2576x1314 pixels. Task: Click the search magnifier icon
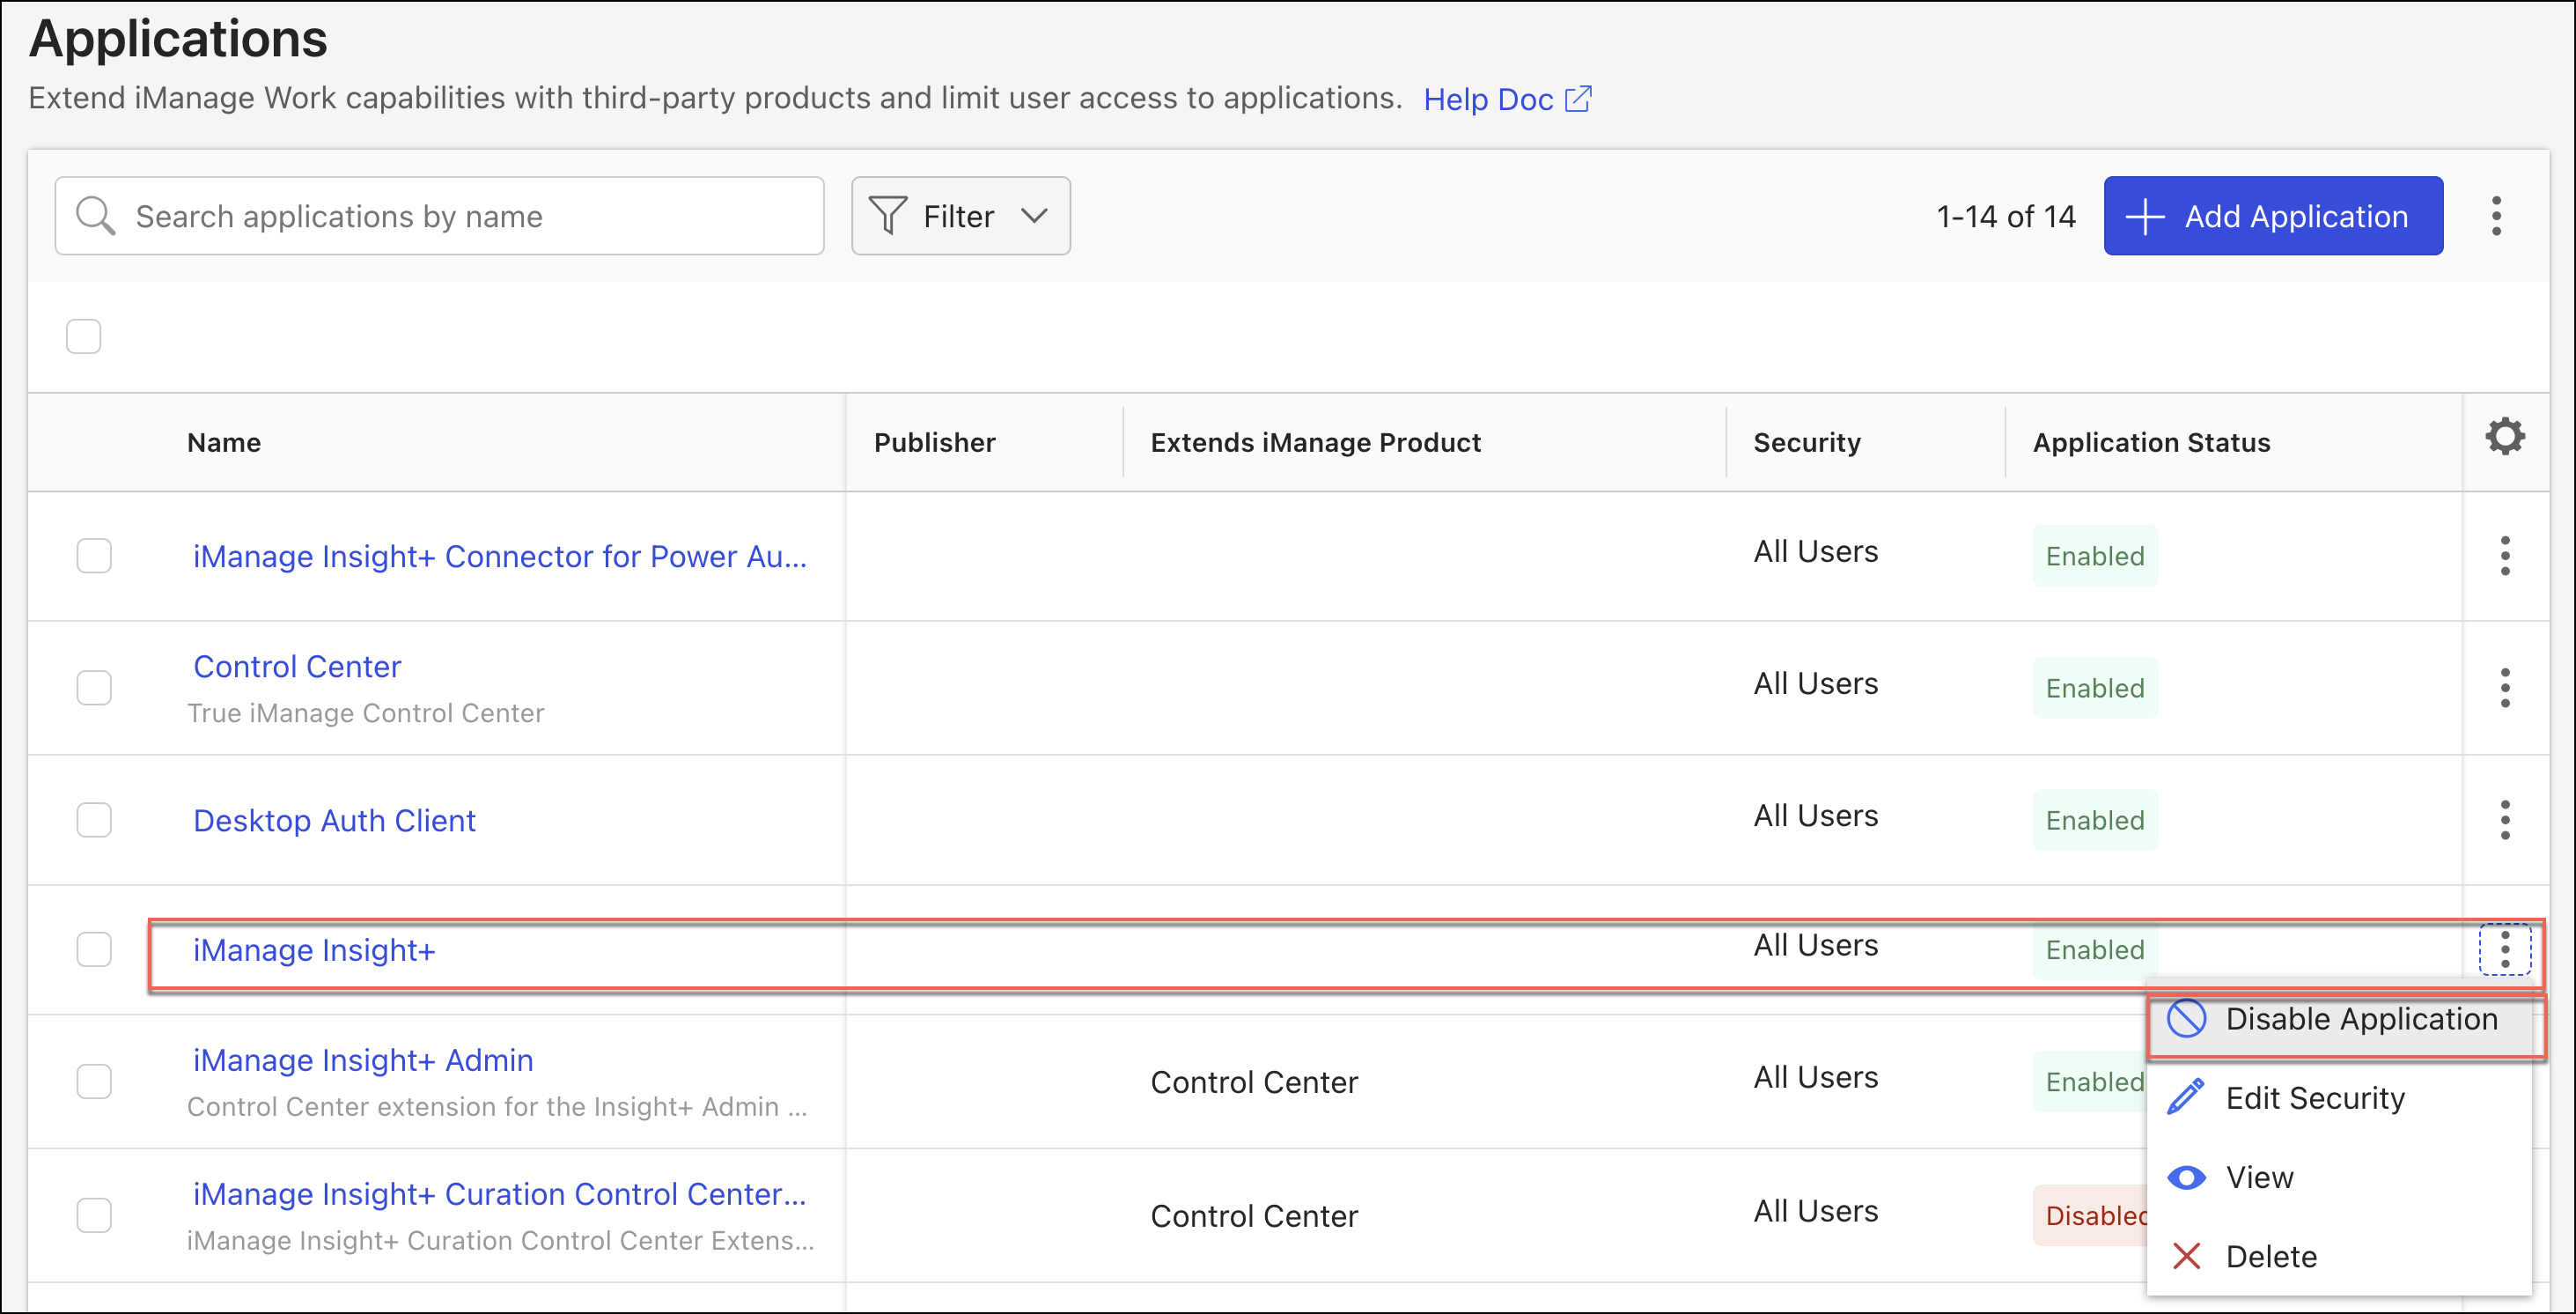point(95,215)
